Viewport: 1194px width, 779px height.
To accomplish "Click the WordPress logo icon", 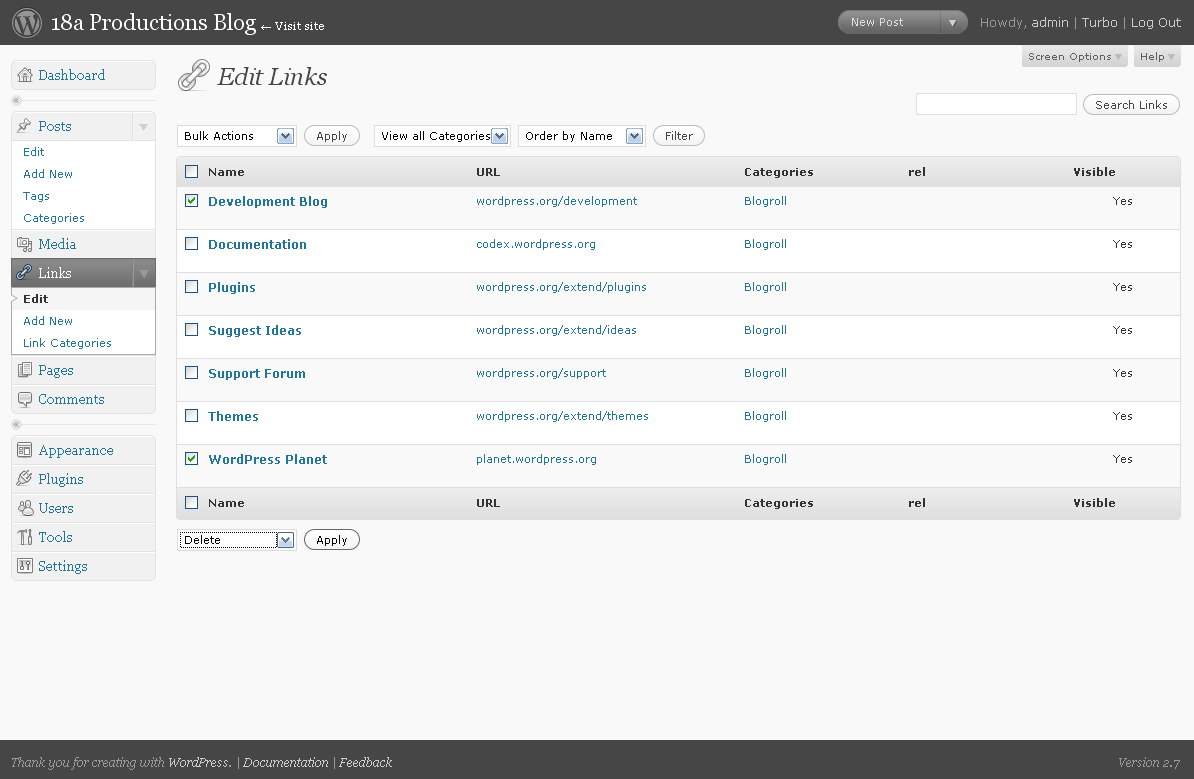I will click(x=27, y=23).
